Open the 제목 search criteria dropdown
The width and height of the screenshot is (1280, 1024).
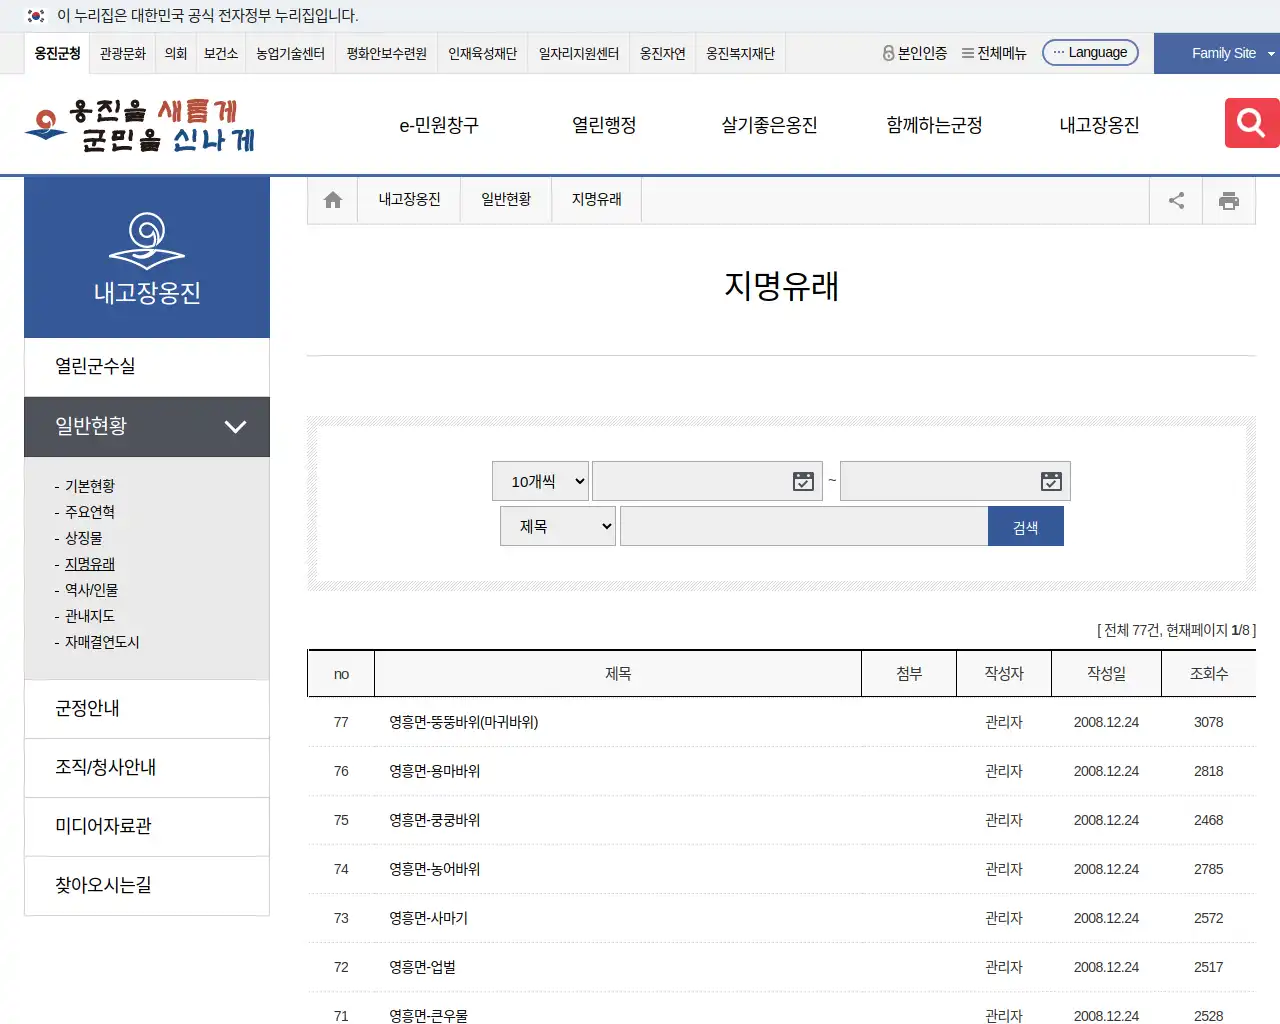click(557, 526)
